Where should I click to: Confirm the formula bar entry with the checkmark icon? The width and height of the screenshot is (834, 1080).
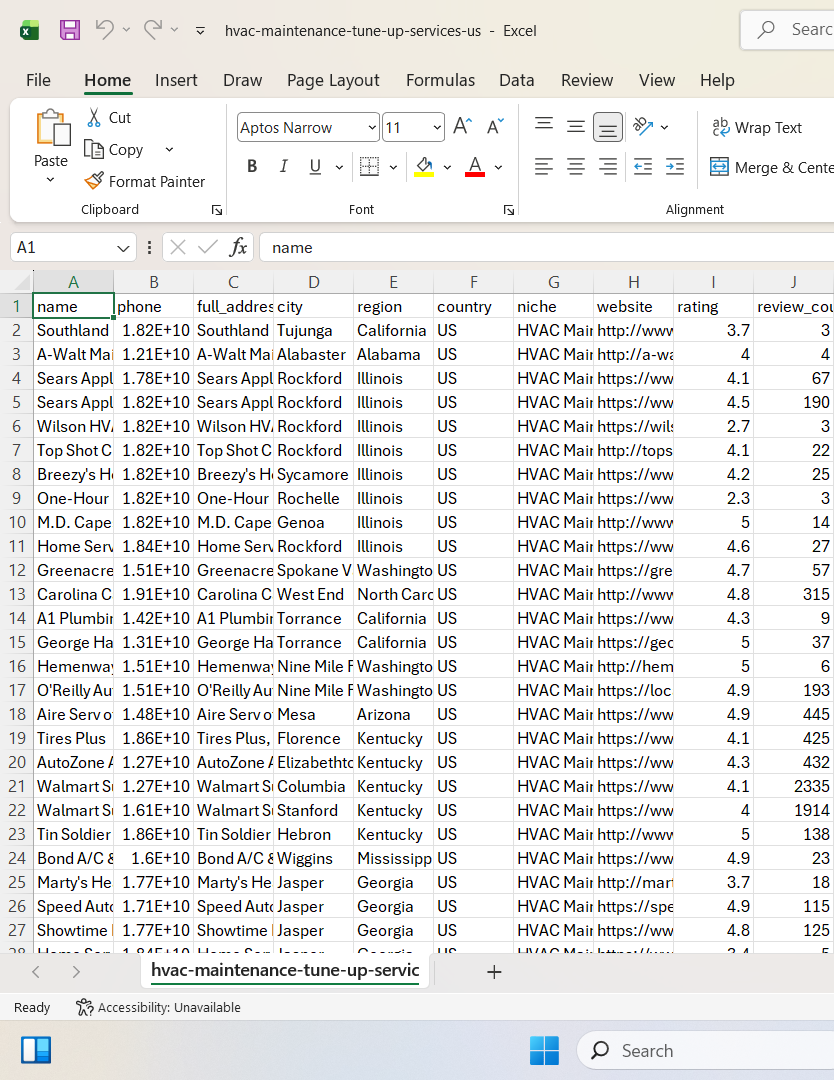point(207,247)
